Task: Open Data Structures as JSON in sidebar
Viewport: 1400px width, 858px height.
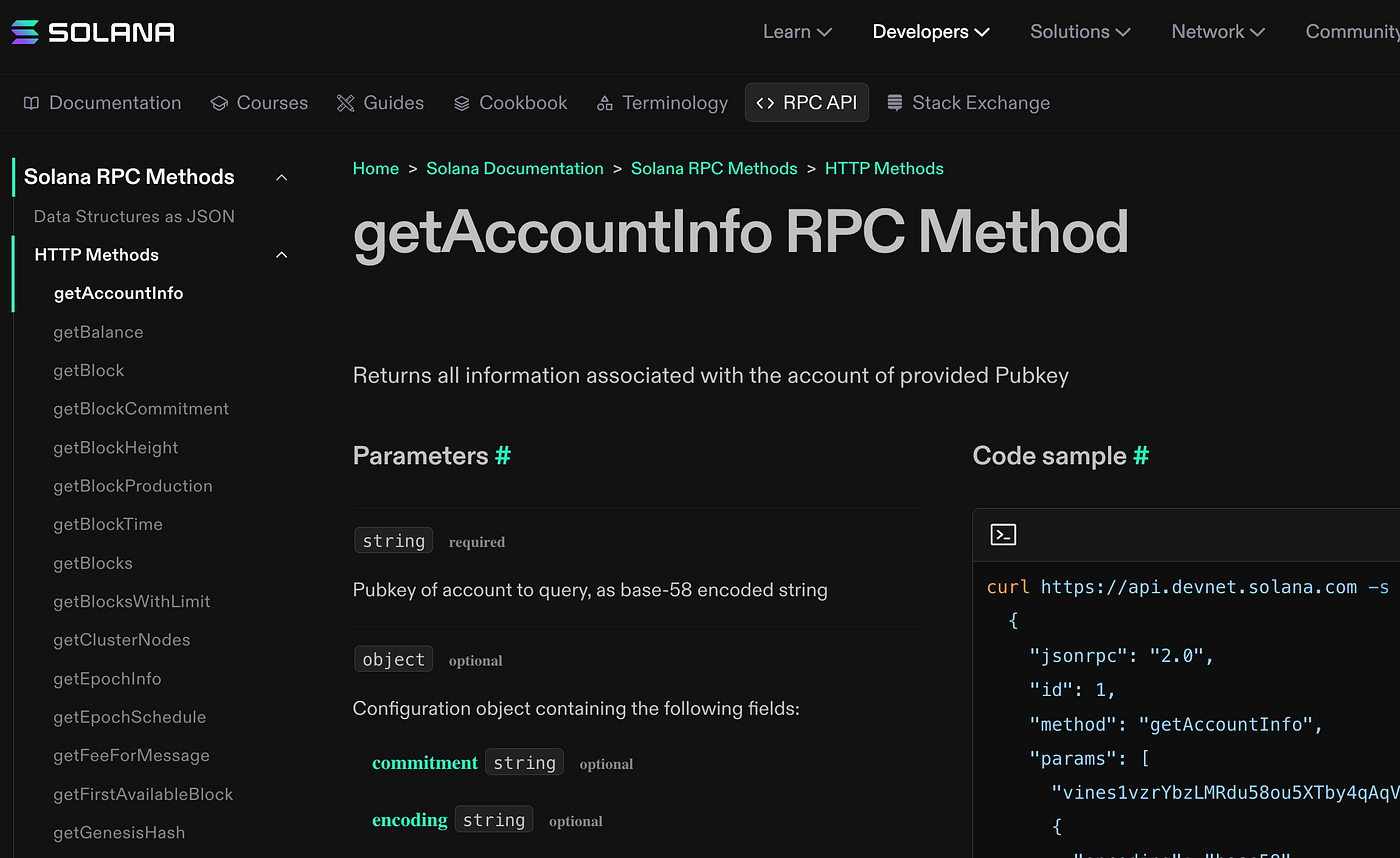Action: click(134, 217)
